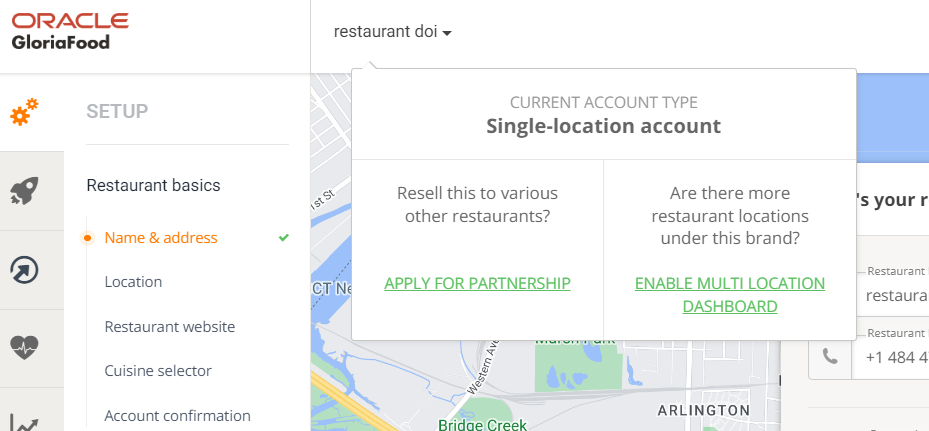Expand the restaurant doi account dropdown
The image size is (929, 431).
coord(392,31)
